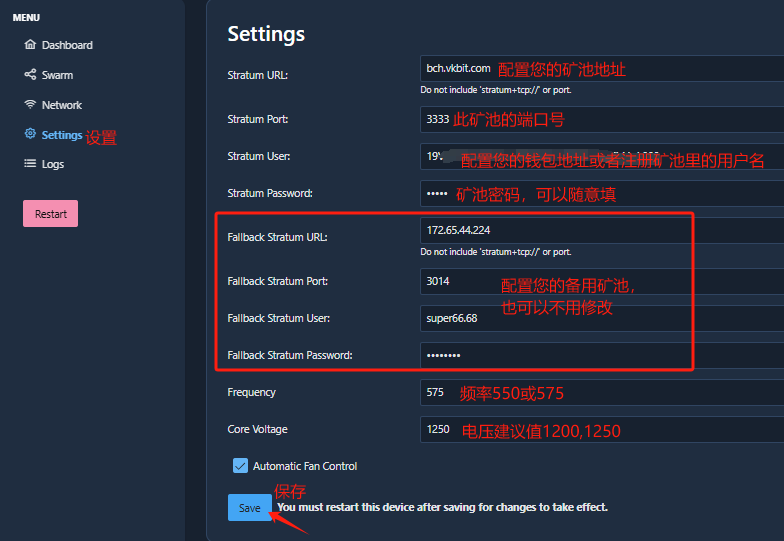Image resolution: width=784 pixels, height=541 pixels.
Task: Toggle the Automatic Fan Control checkbox
Action: (x=240, y=466)
